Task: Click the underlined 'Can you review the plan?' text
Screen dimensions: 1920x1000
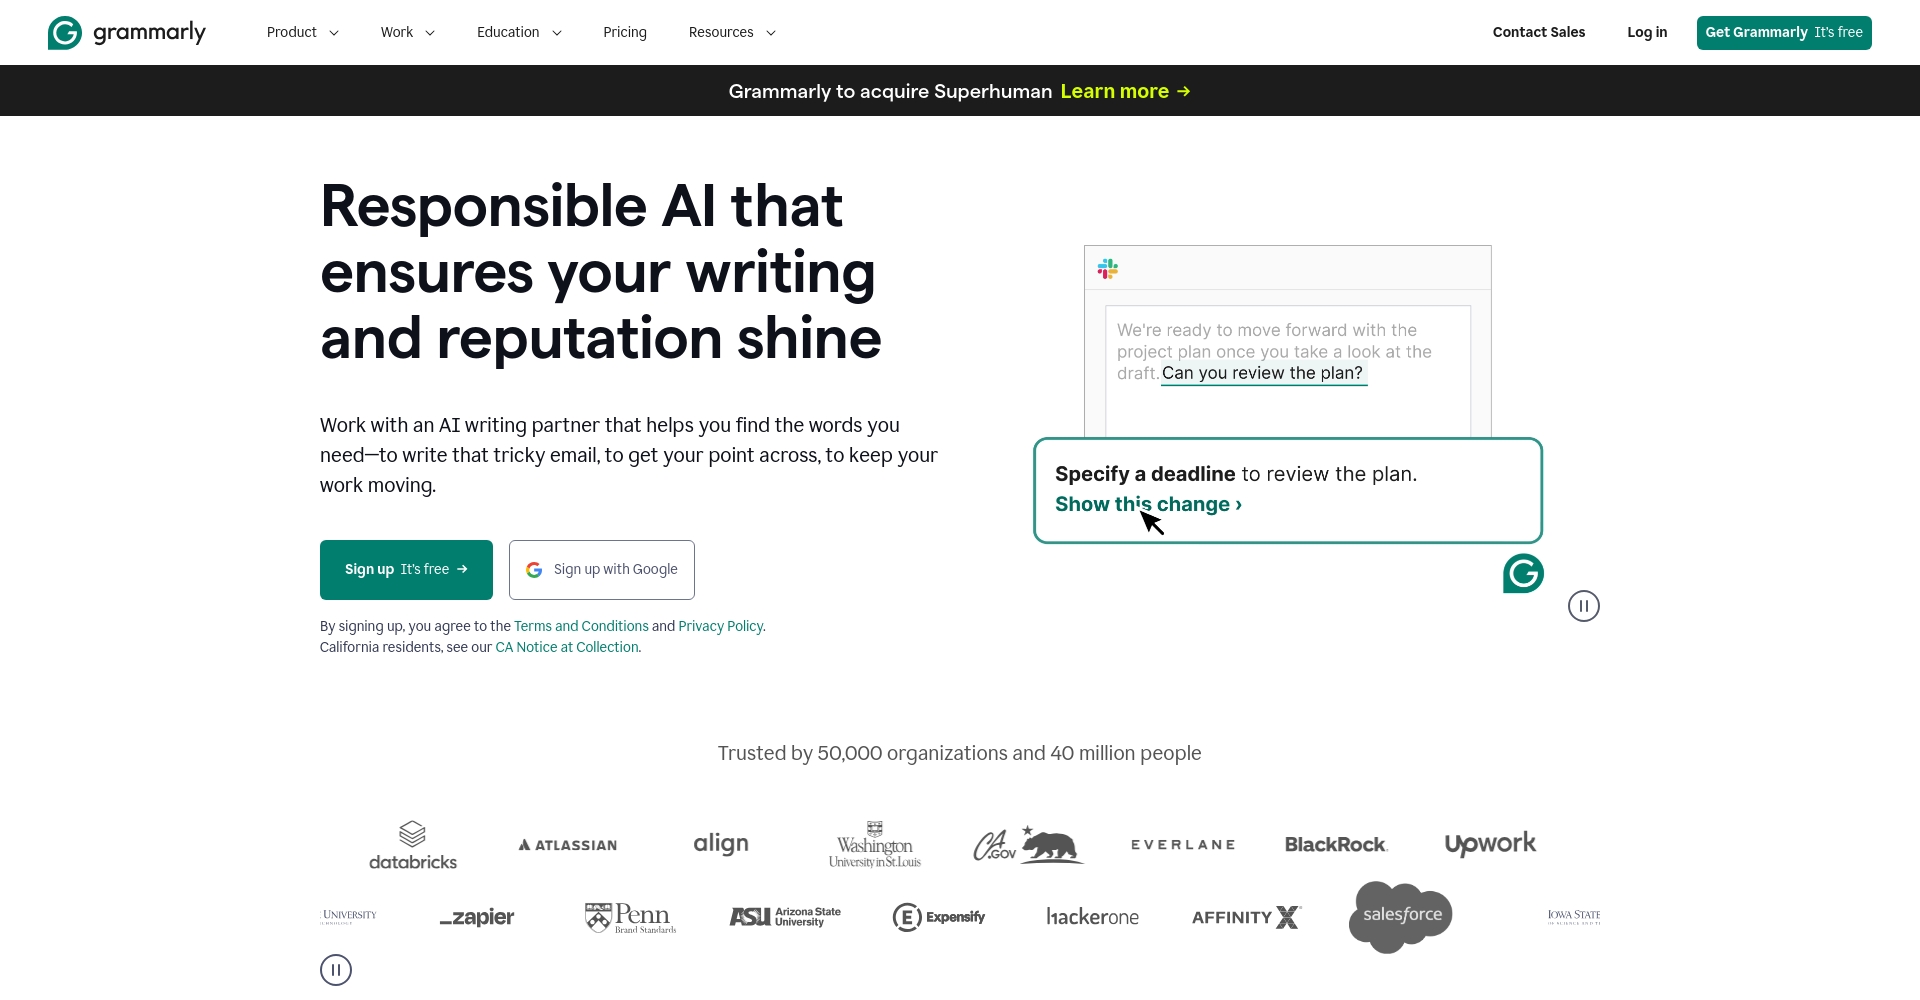Action: pyautogui.click(x=1262, y=373)
